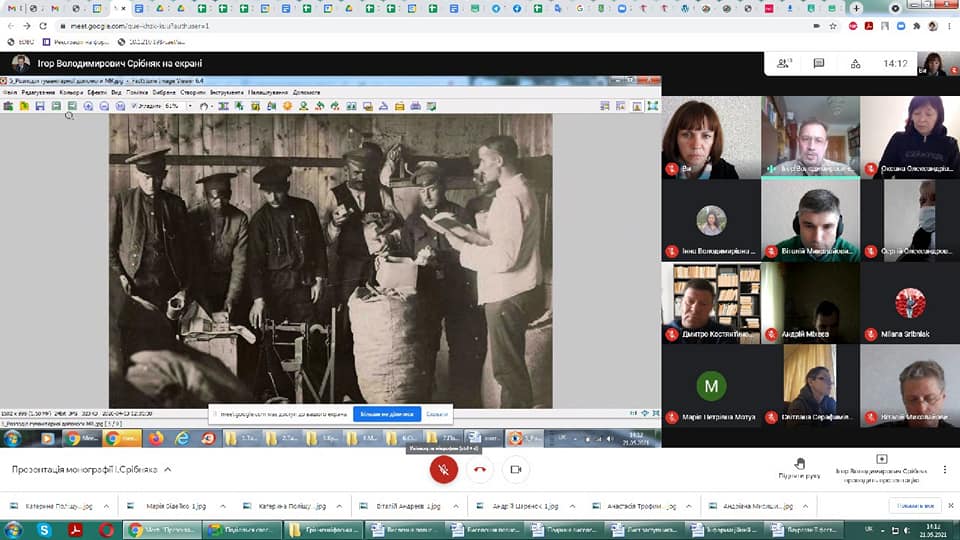Viewport: 960px width, 540px height.
Task: Raise your hand in the meeting
Action: [799, 465]
